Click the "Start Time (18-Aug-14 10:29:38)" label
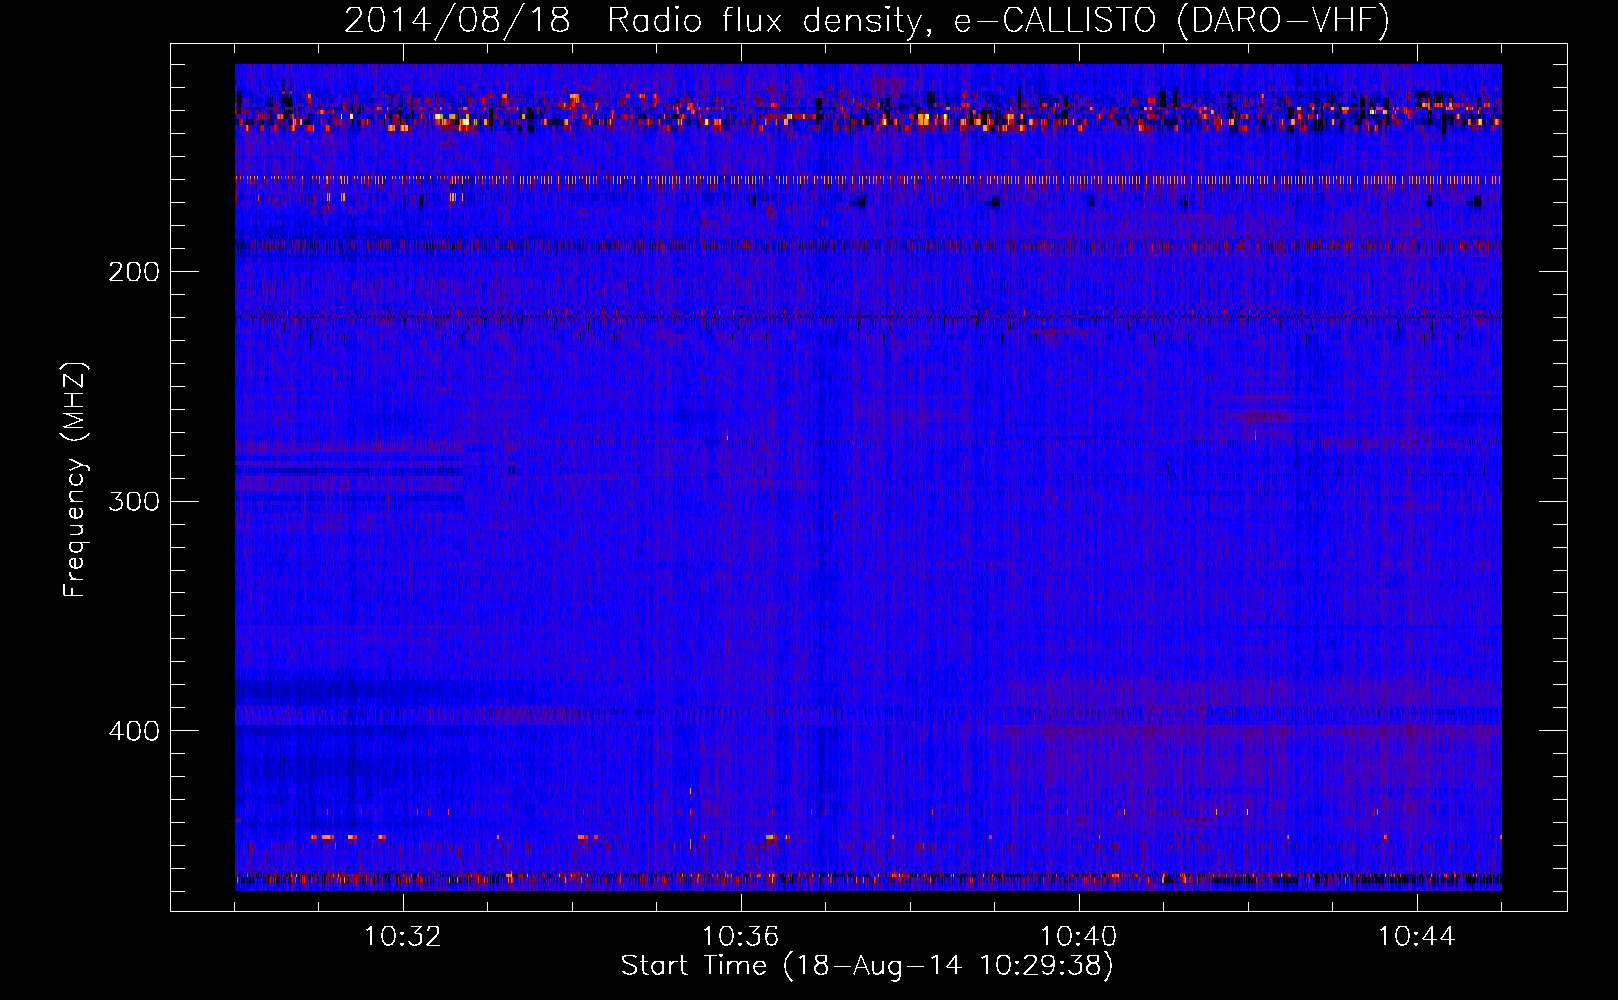1618x1000 pixels. click(867, 966)
